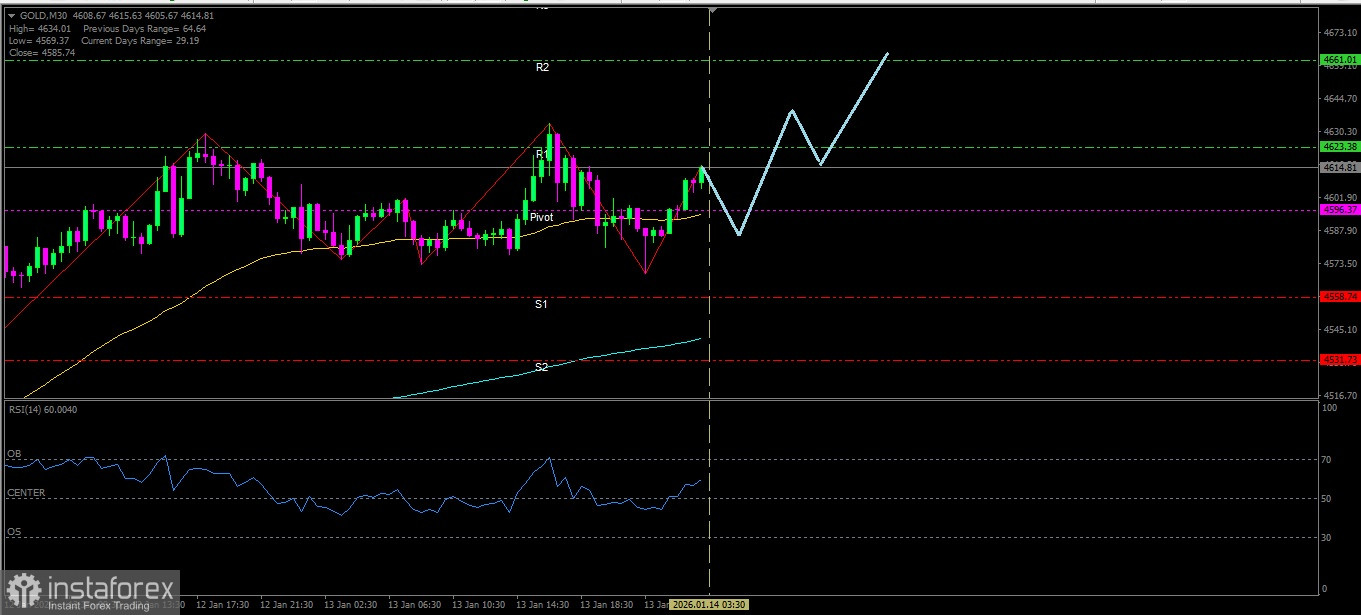The image size is (1361, 615).
Task: Click the S1 support level label
Action: (541, 303)
